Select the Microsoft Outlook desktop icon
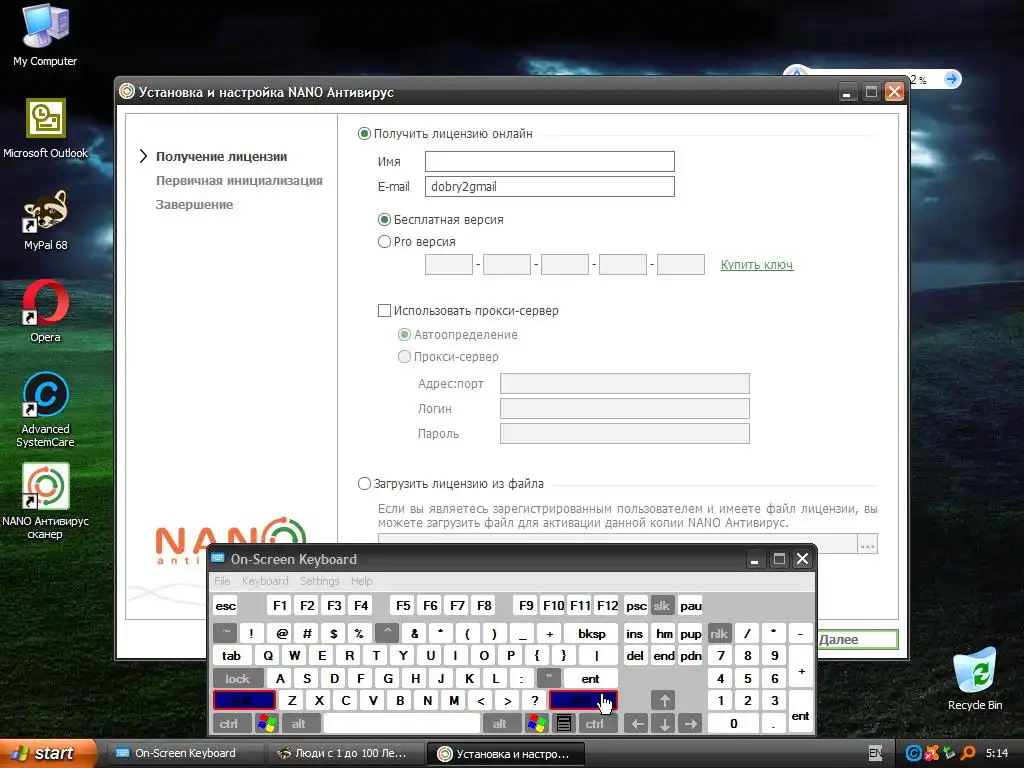The image size is (1024, 768). 45,128
